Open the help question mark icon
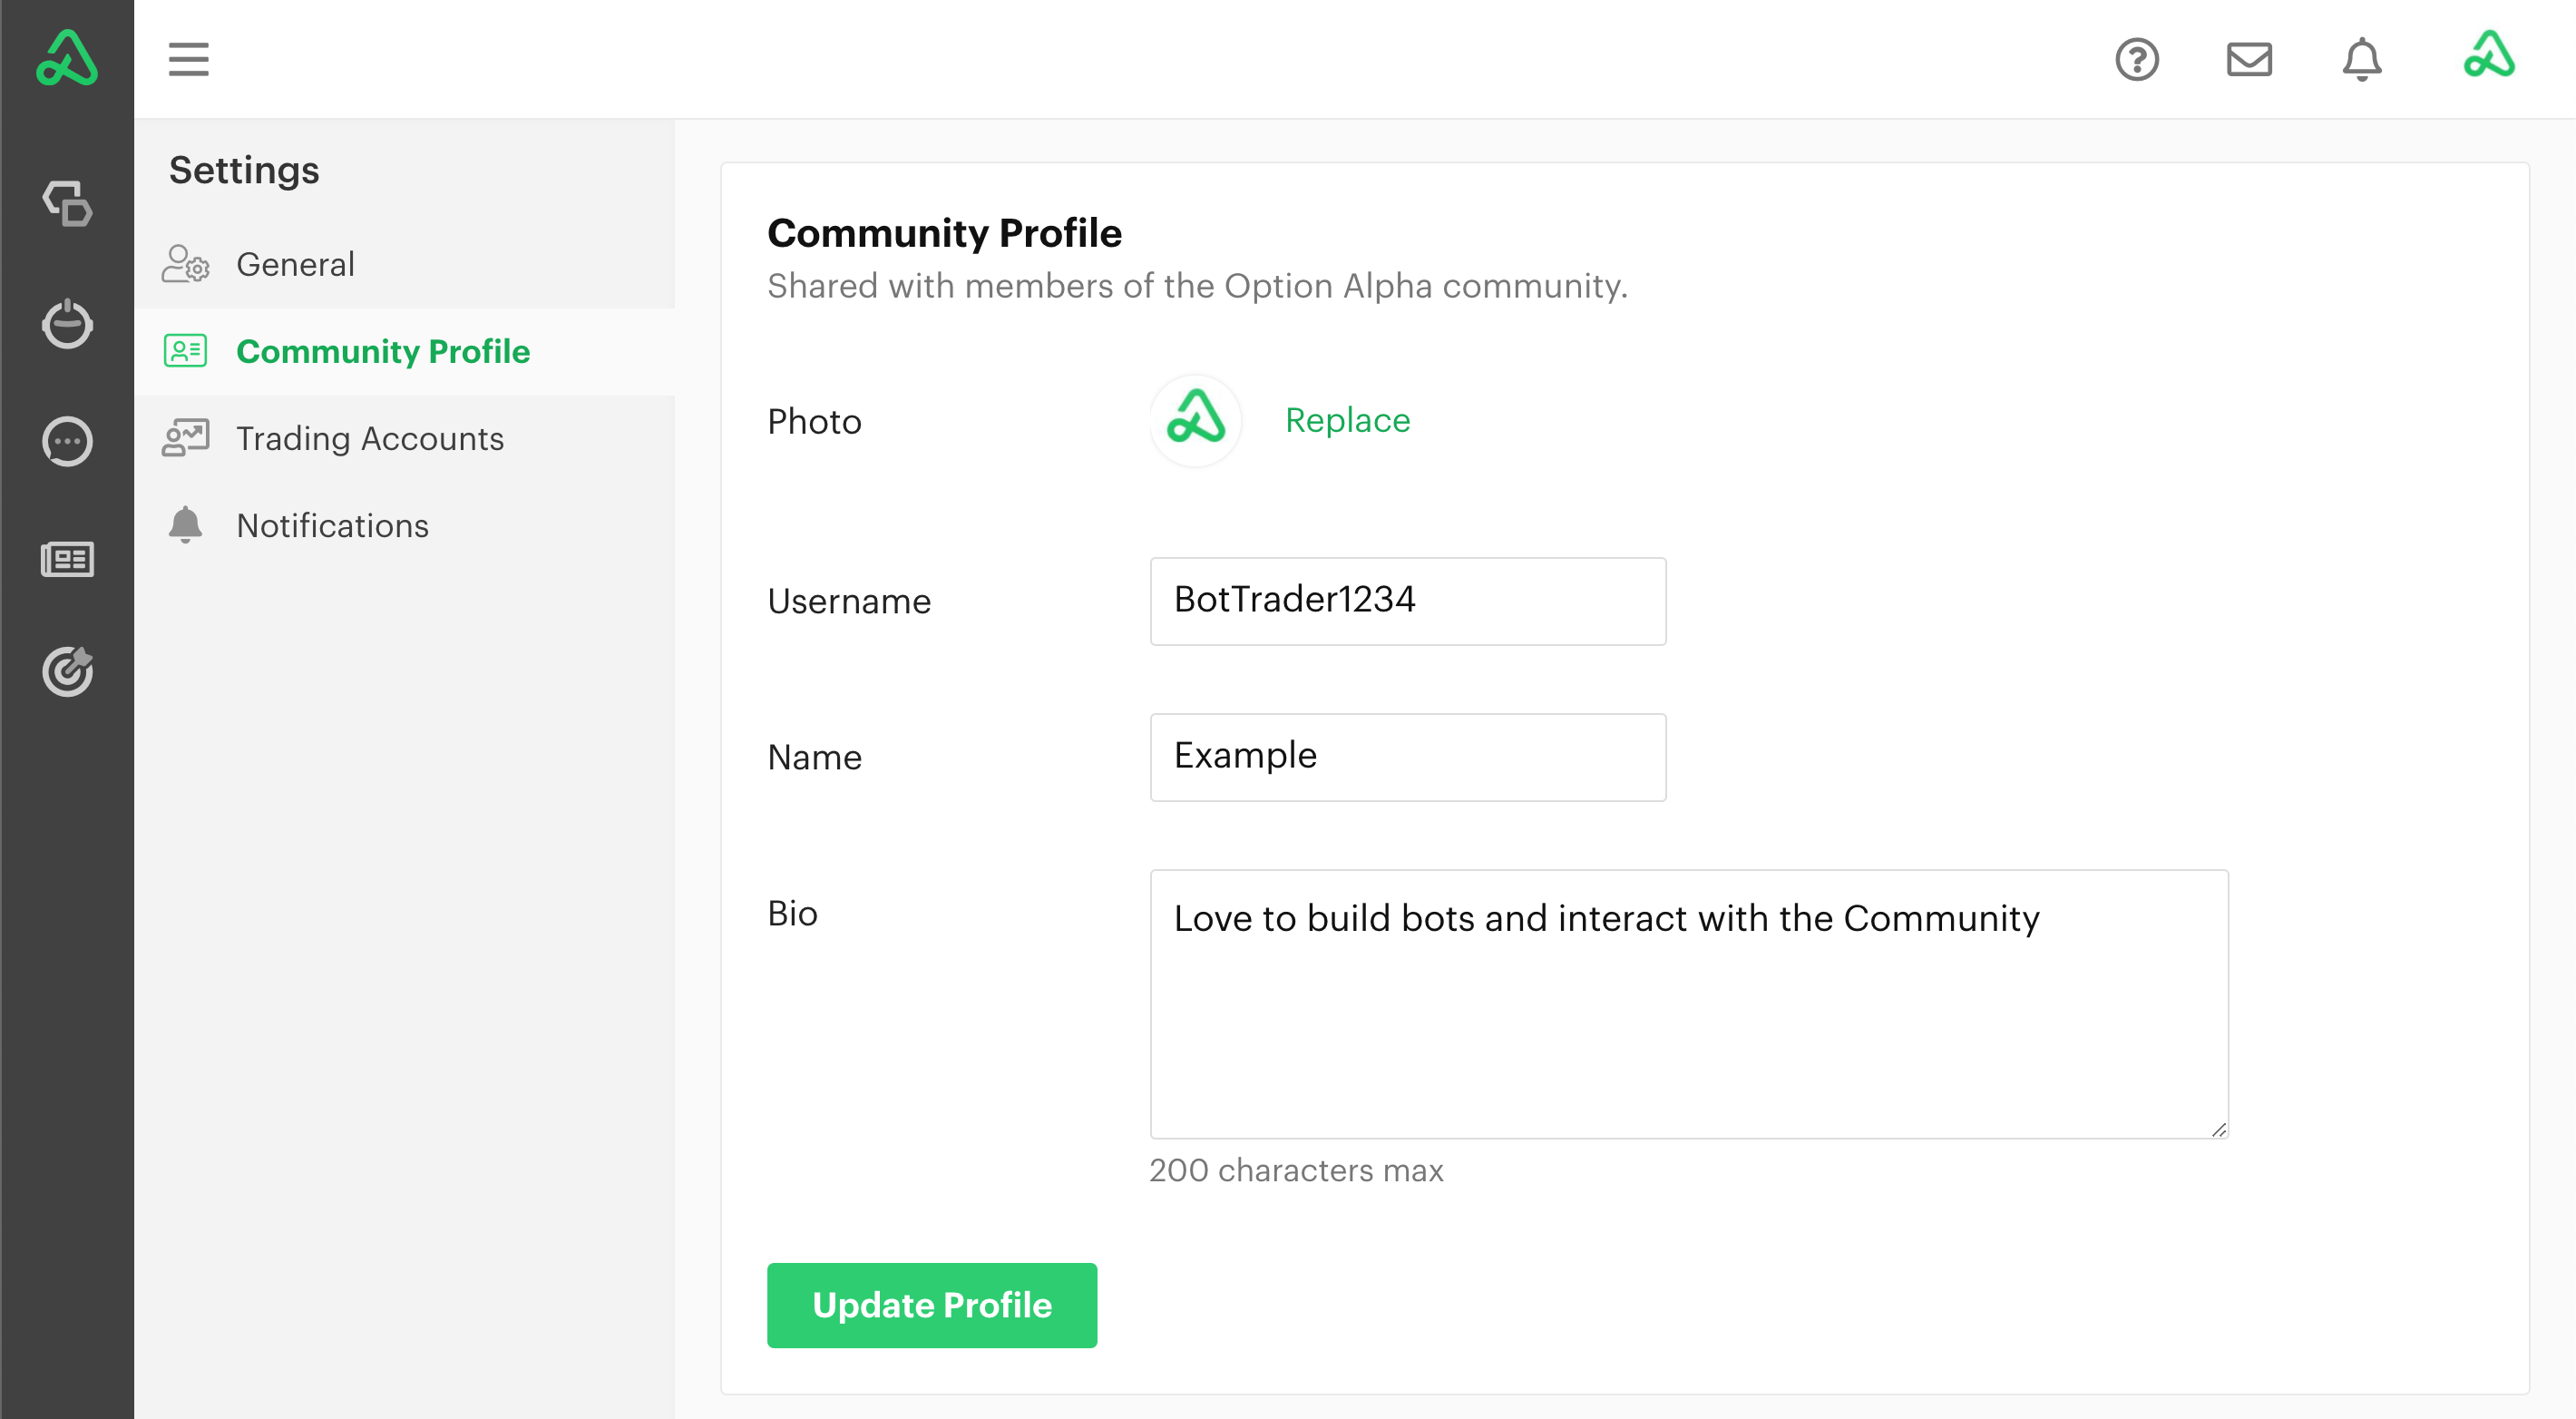2576x1419 pixels. (x=2137, y=59)
